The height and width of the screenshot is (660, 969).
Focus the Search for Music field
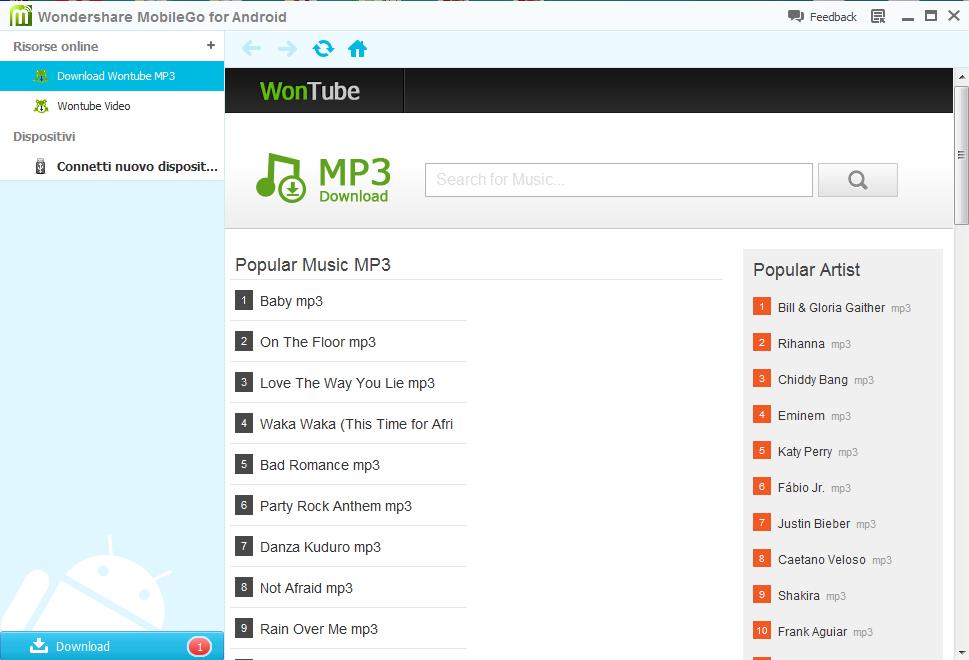pyautogui.click(x=619, y=180)
